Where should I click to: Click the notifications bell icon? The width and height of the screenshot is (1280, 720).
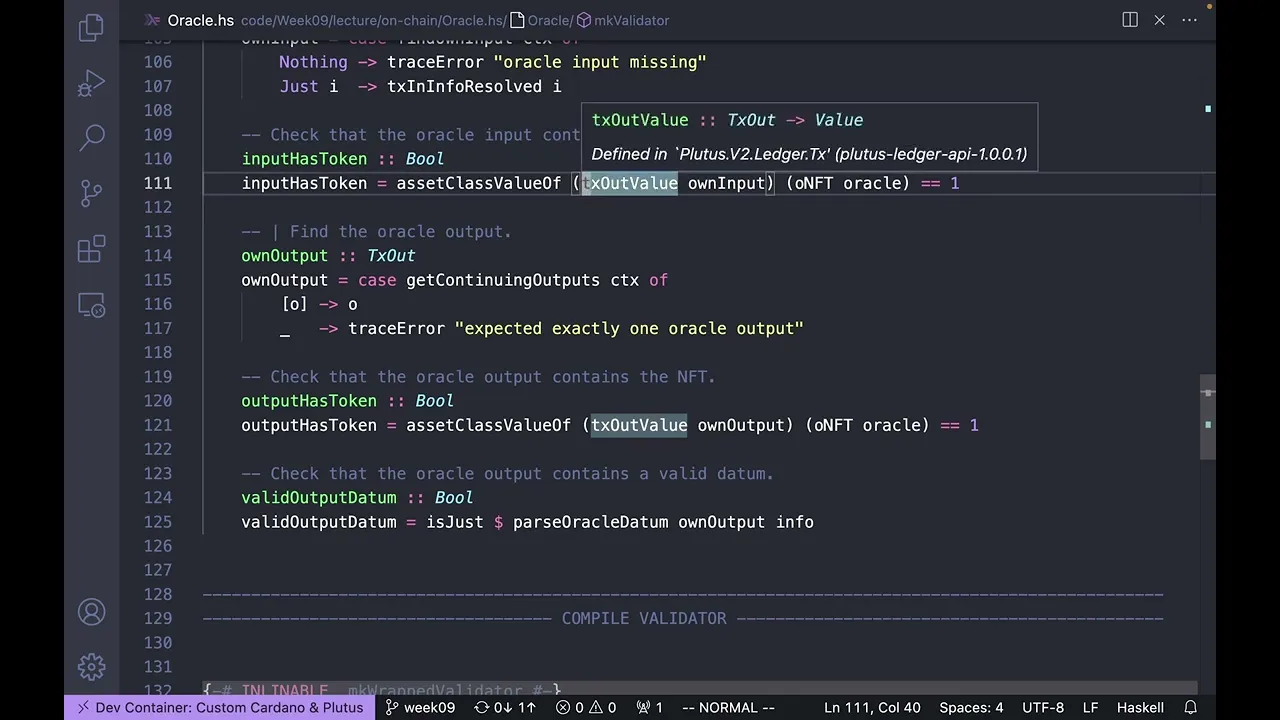coord(1190,707)
